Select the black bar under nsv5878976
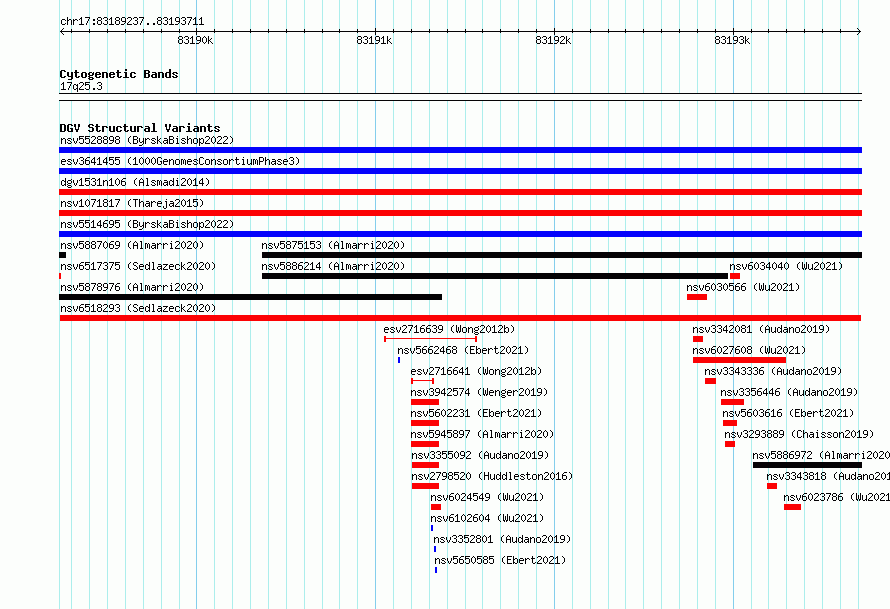The image size is (890, 609). [251, 297]
